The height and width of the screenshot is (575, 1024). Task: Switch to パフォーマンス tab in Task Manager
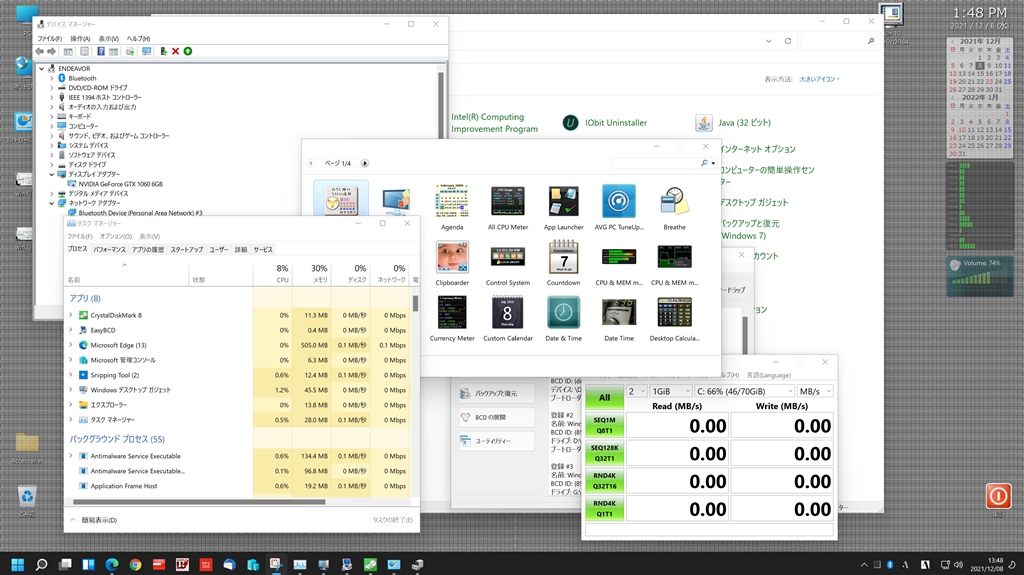[109, 250]
